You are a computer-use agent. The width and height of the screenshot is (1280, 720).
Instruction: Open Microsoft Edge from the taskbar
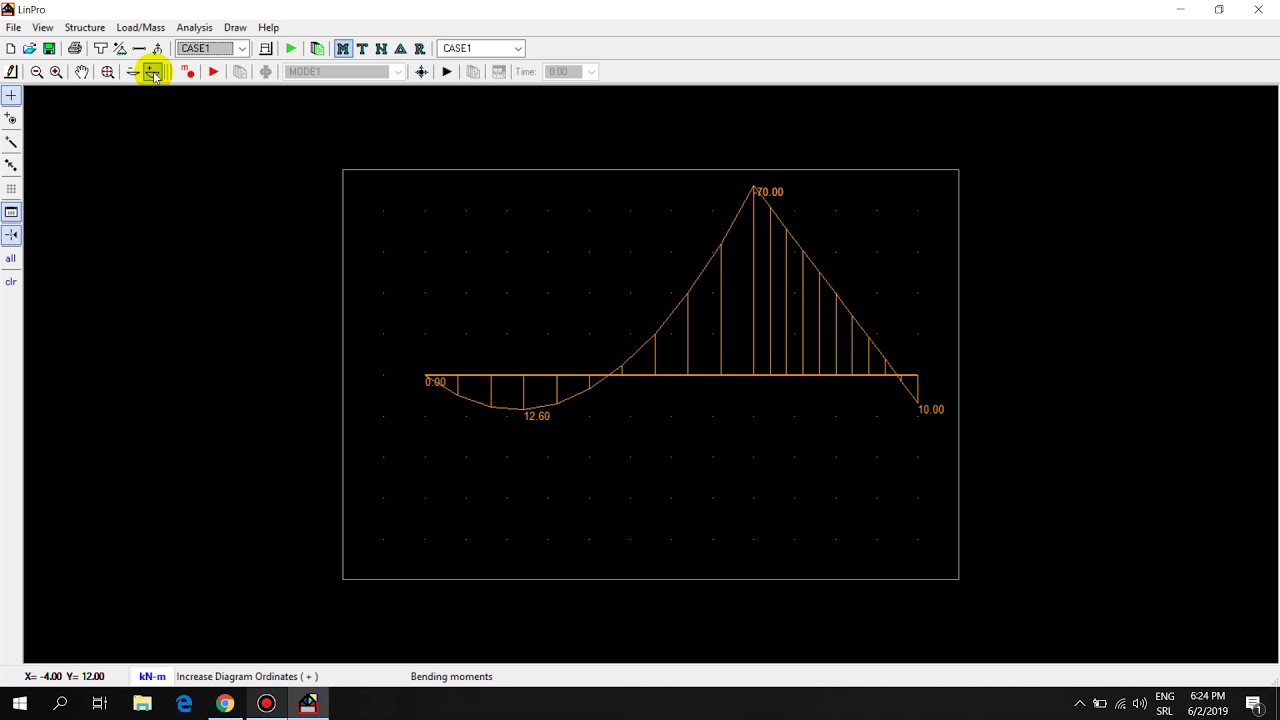[x=184, y=704]
